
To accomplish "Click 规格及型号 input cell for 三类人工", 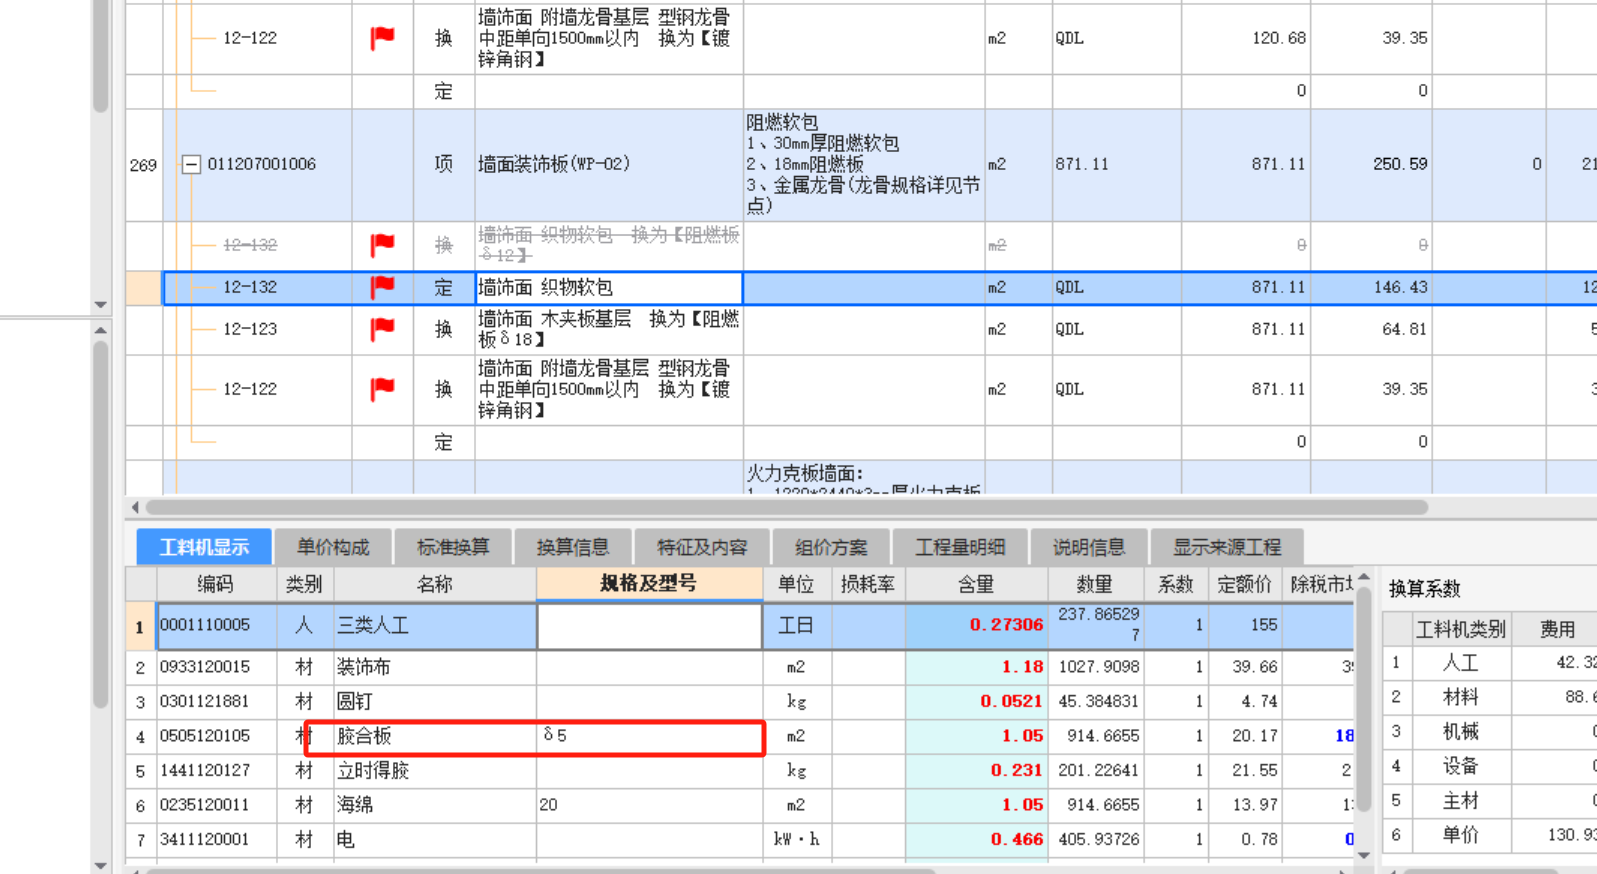I will click(650, 626).
